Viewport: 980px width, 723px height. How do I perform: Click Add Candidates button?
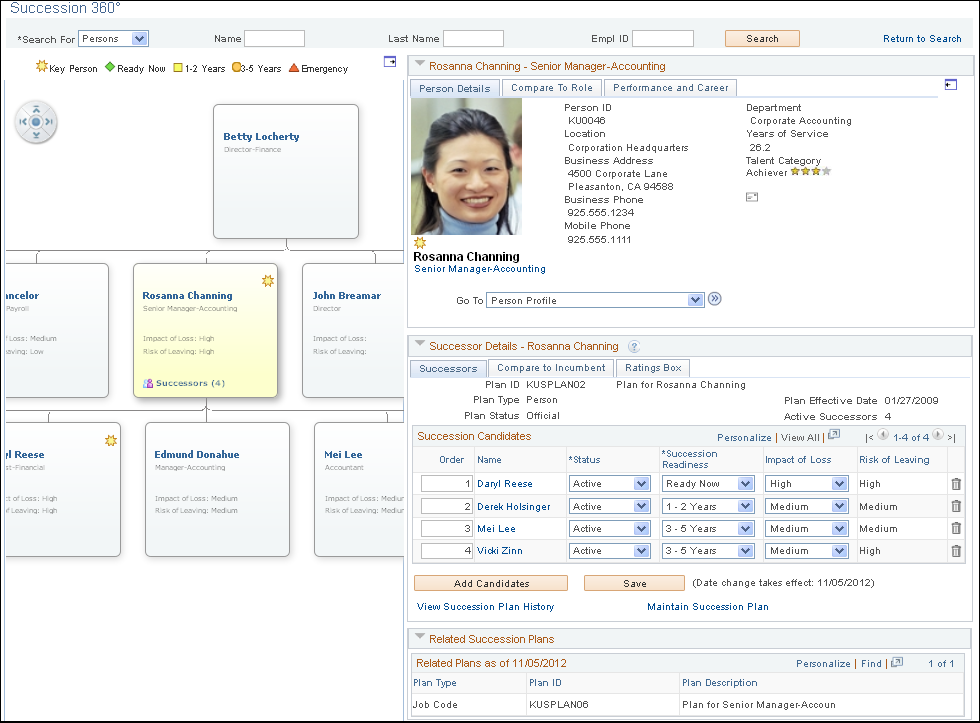coord(491,583)
